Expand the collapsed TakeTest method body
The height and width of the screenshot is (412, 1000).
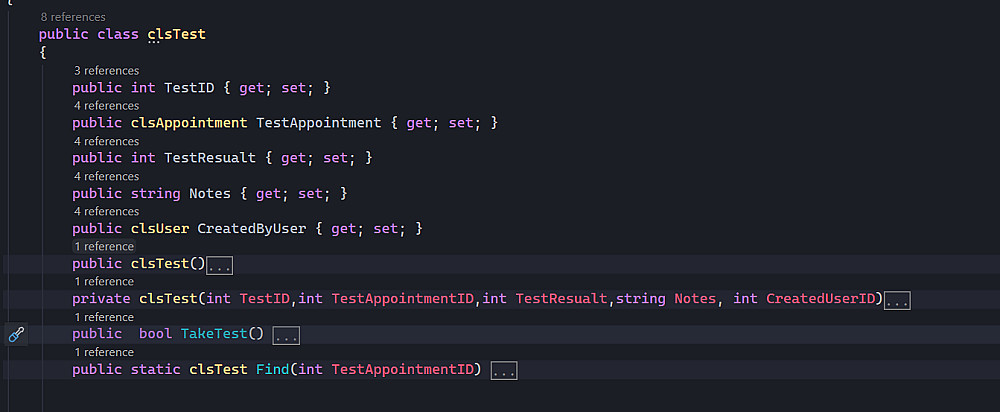coord(286,335)
